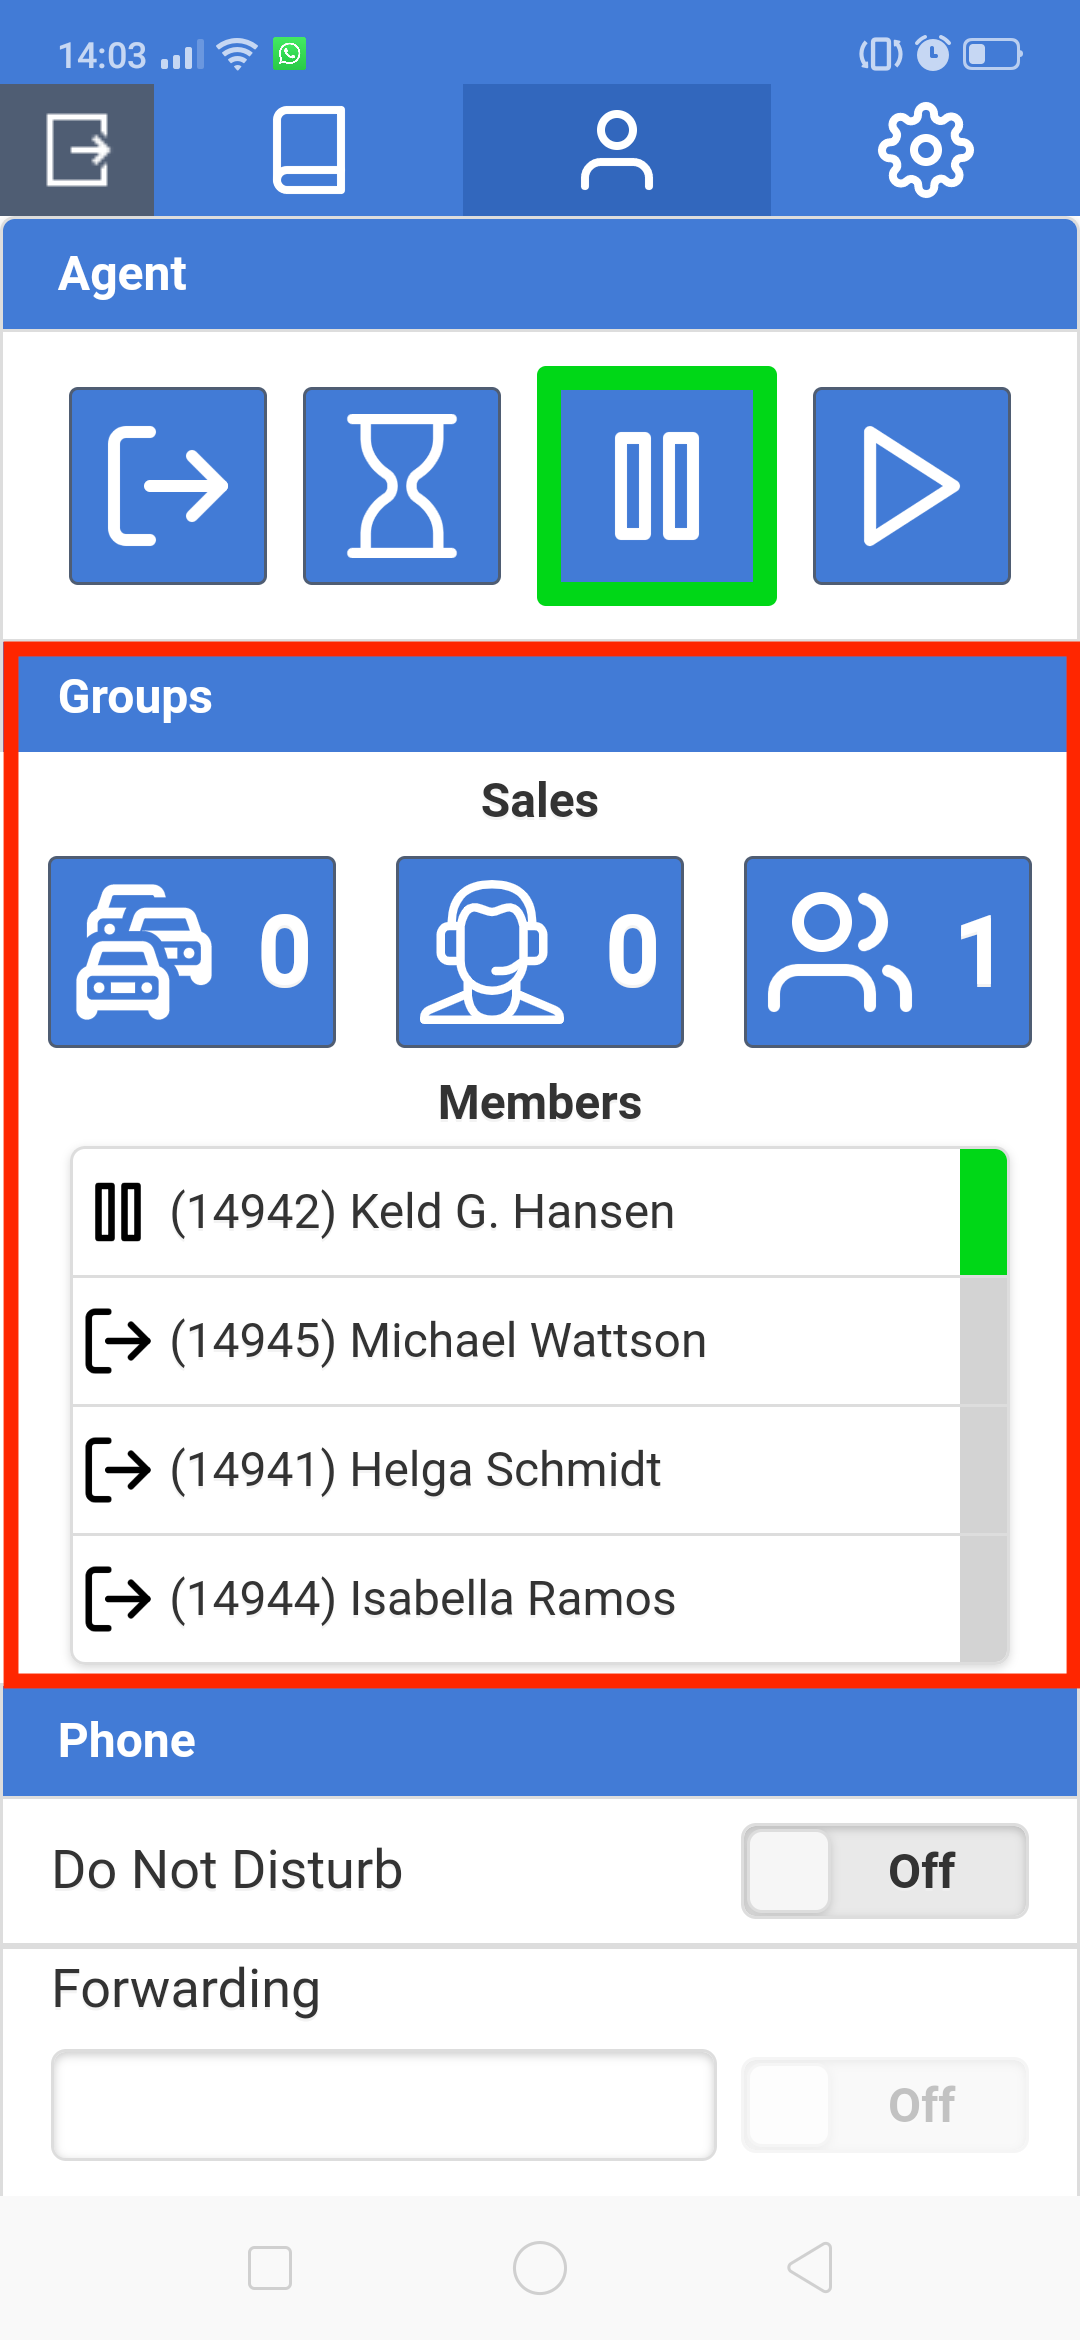Tap the Sales queued calls tile
1080x2340 pixels.
192,952
